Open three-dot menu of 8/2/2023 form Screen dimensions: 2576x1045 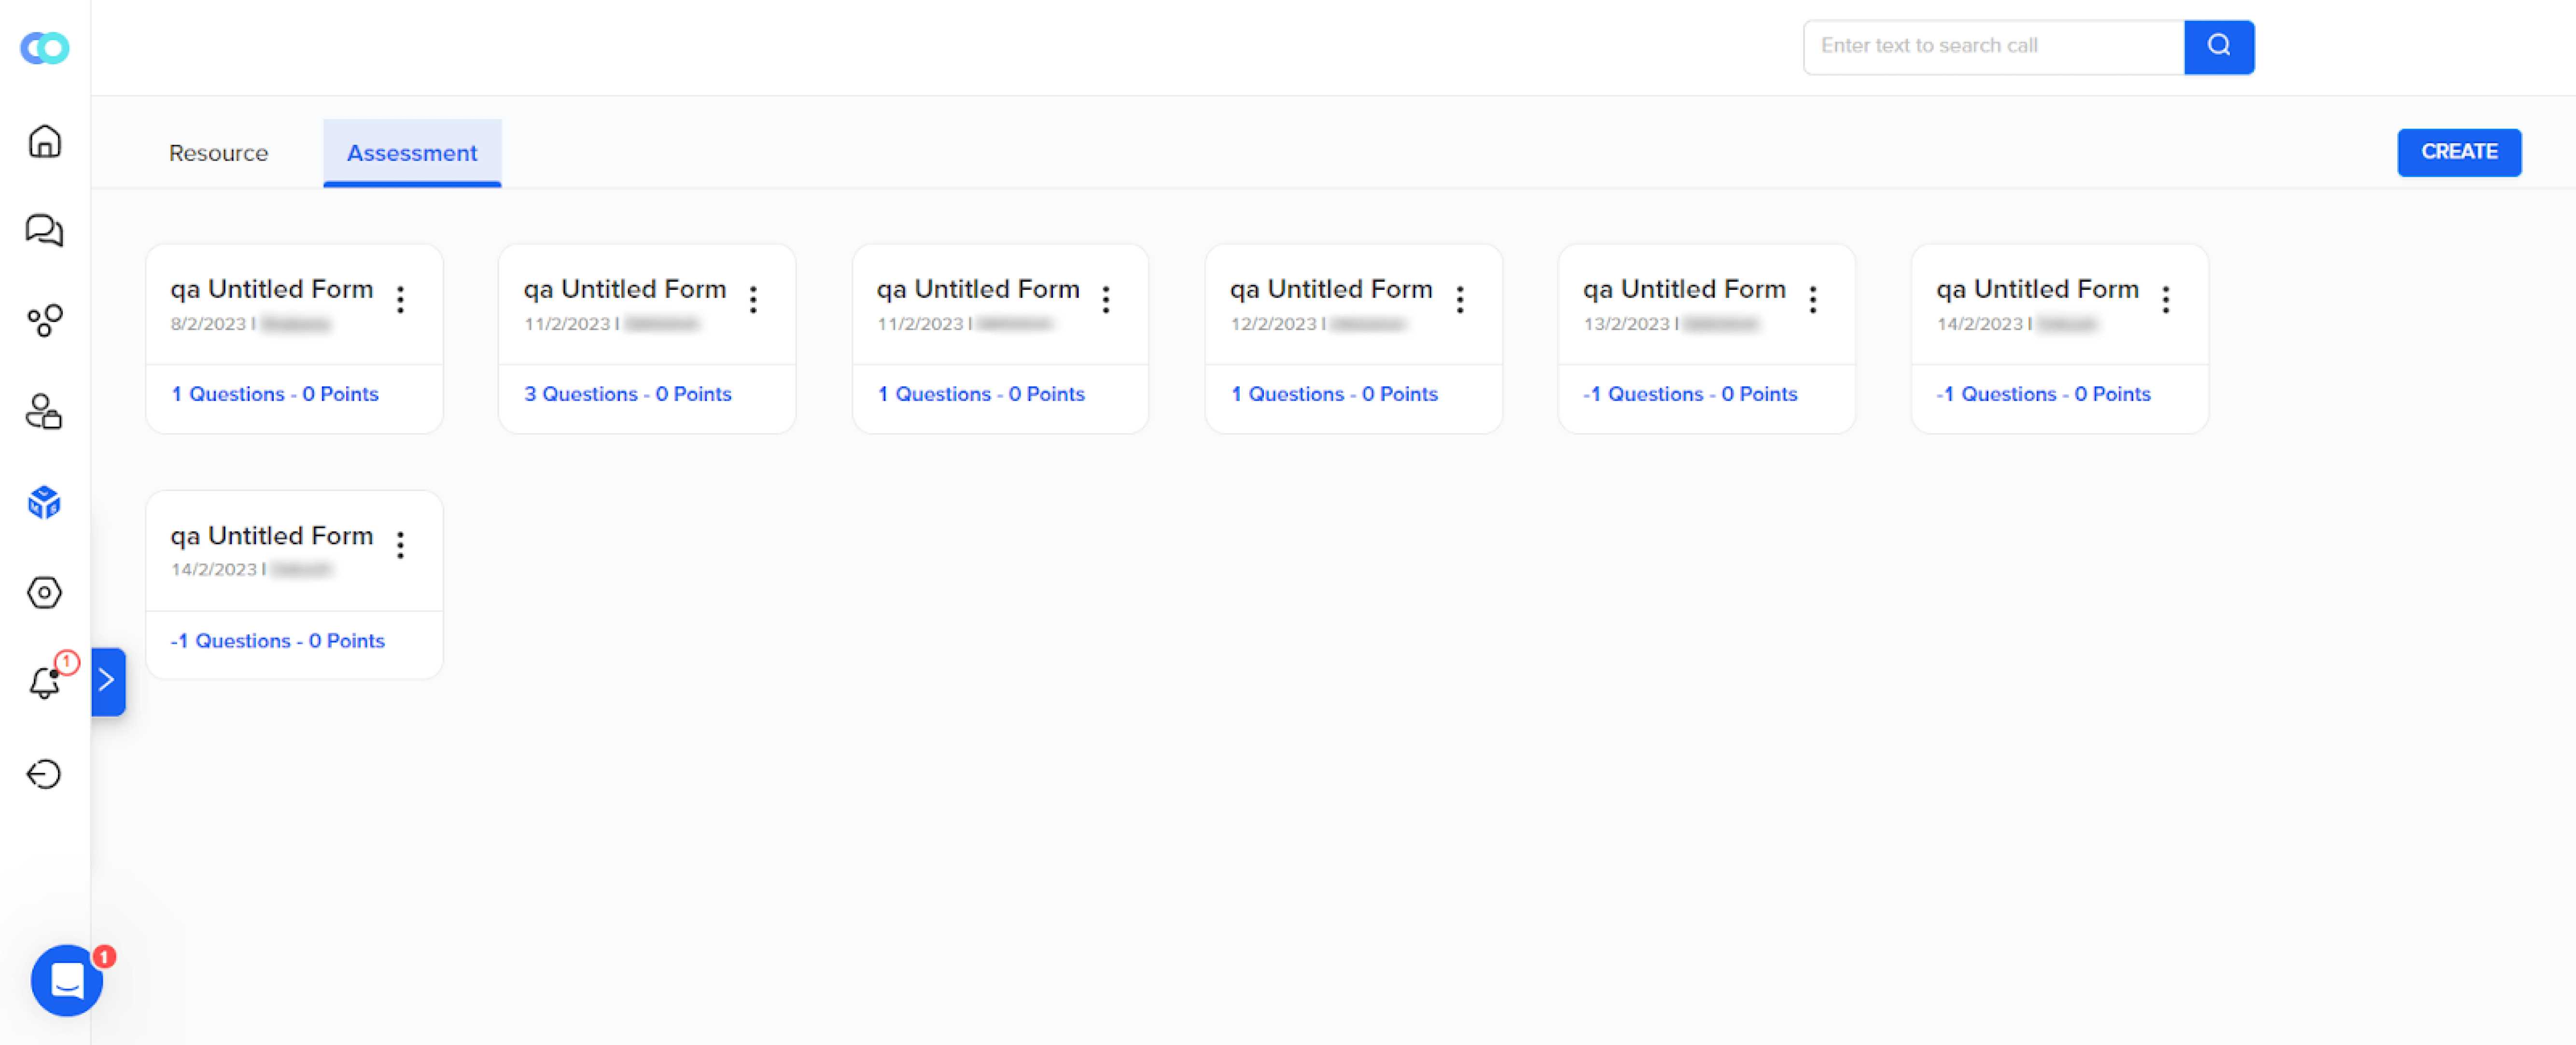click(400, 299)
